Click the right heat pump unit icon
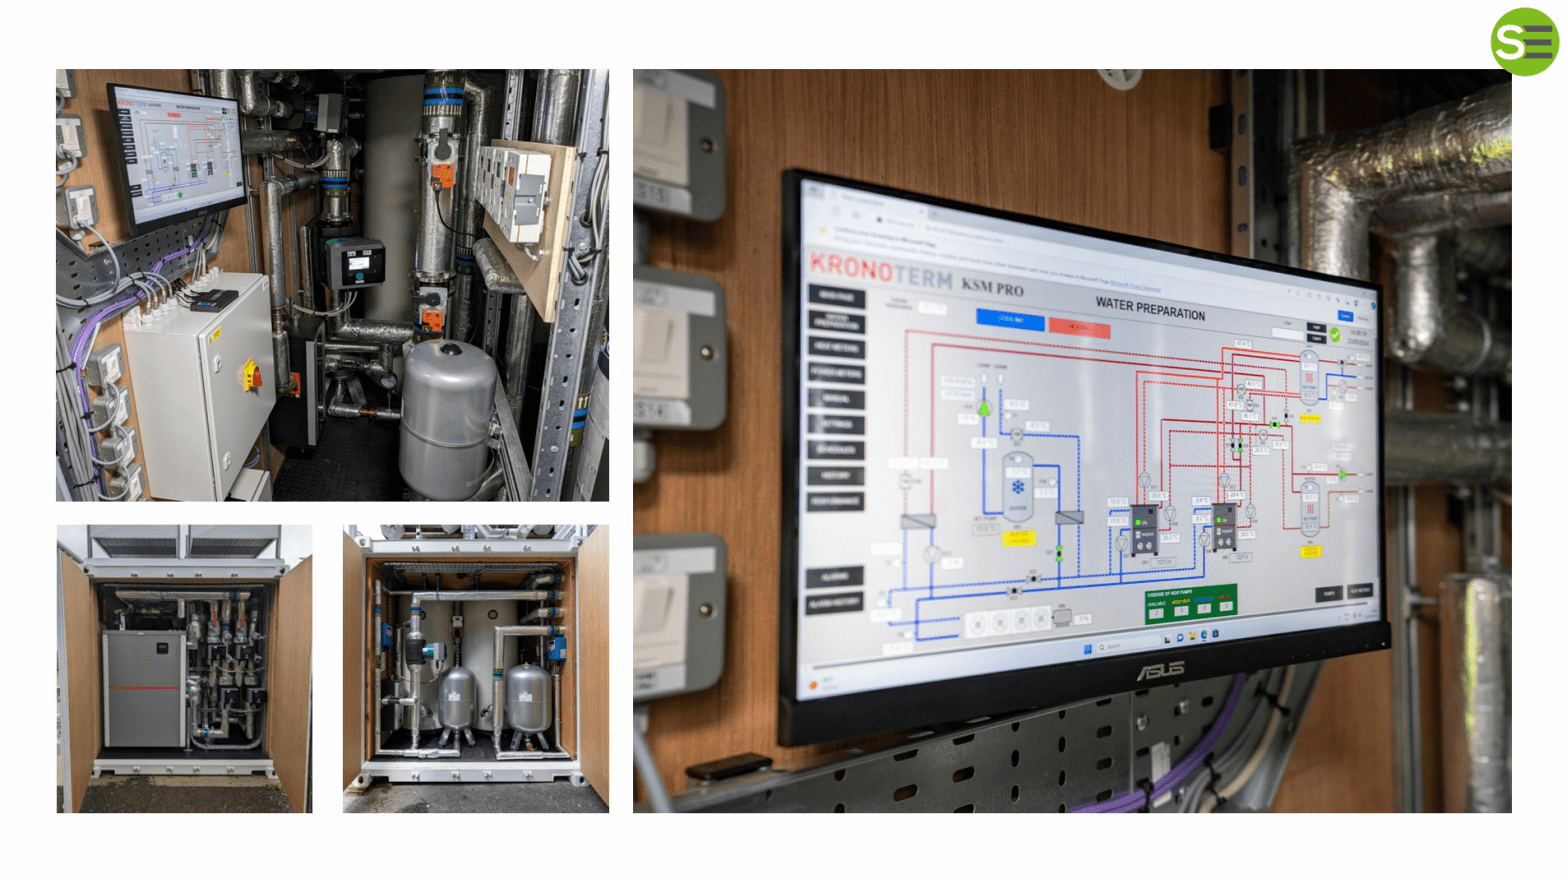1567x879 pixels. [1222, 524]
